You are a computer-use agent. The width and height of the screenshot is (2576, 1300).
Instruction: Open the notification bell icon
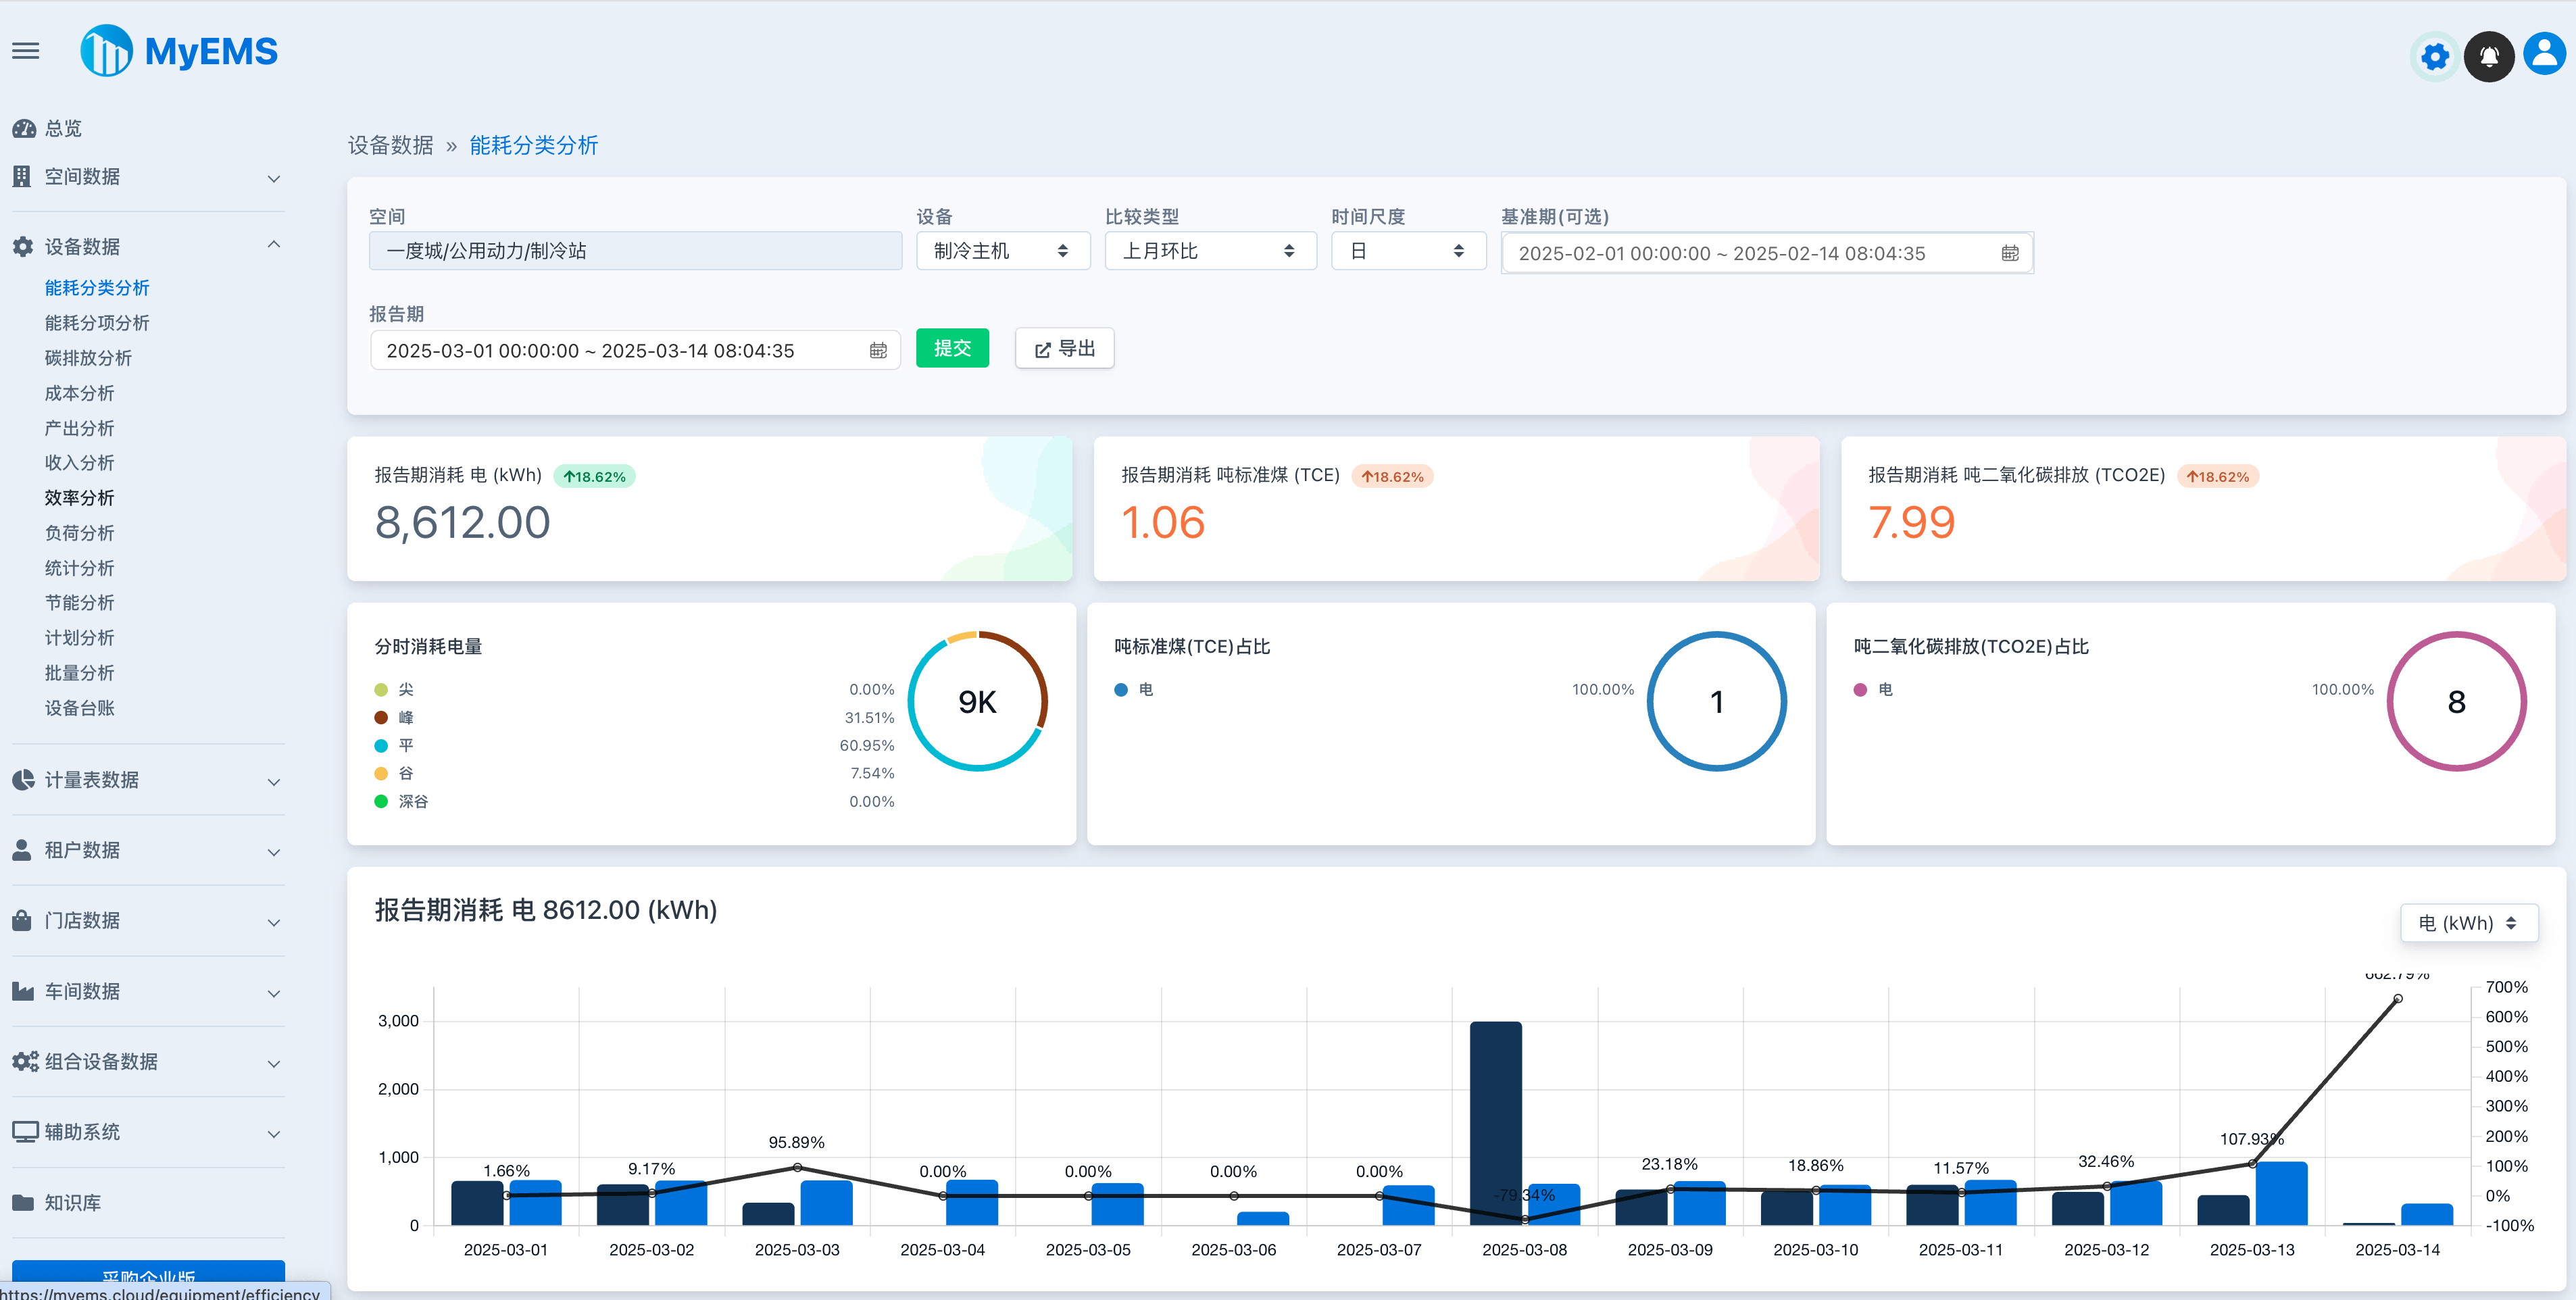tap(2489, 56)
